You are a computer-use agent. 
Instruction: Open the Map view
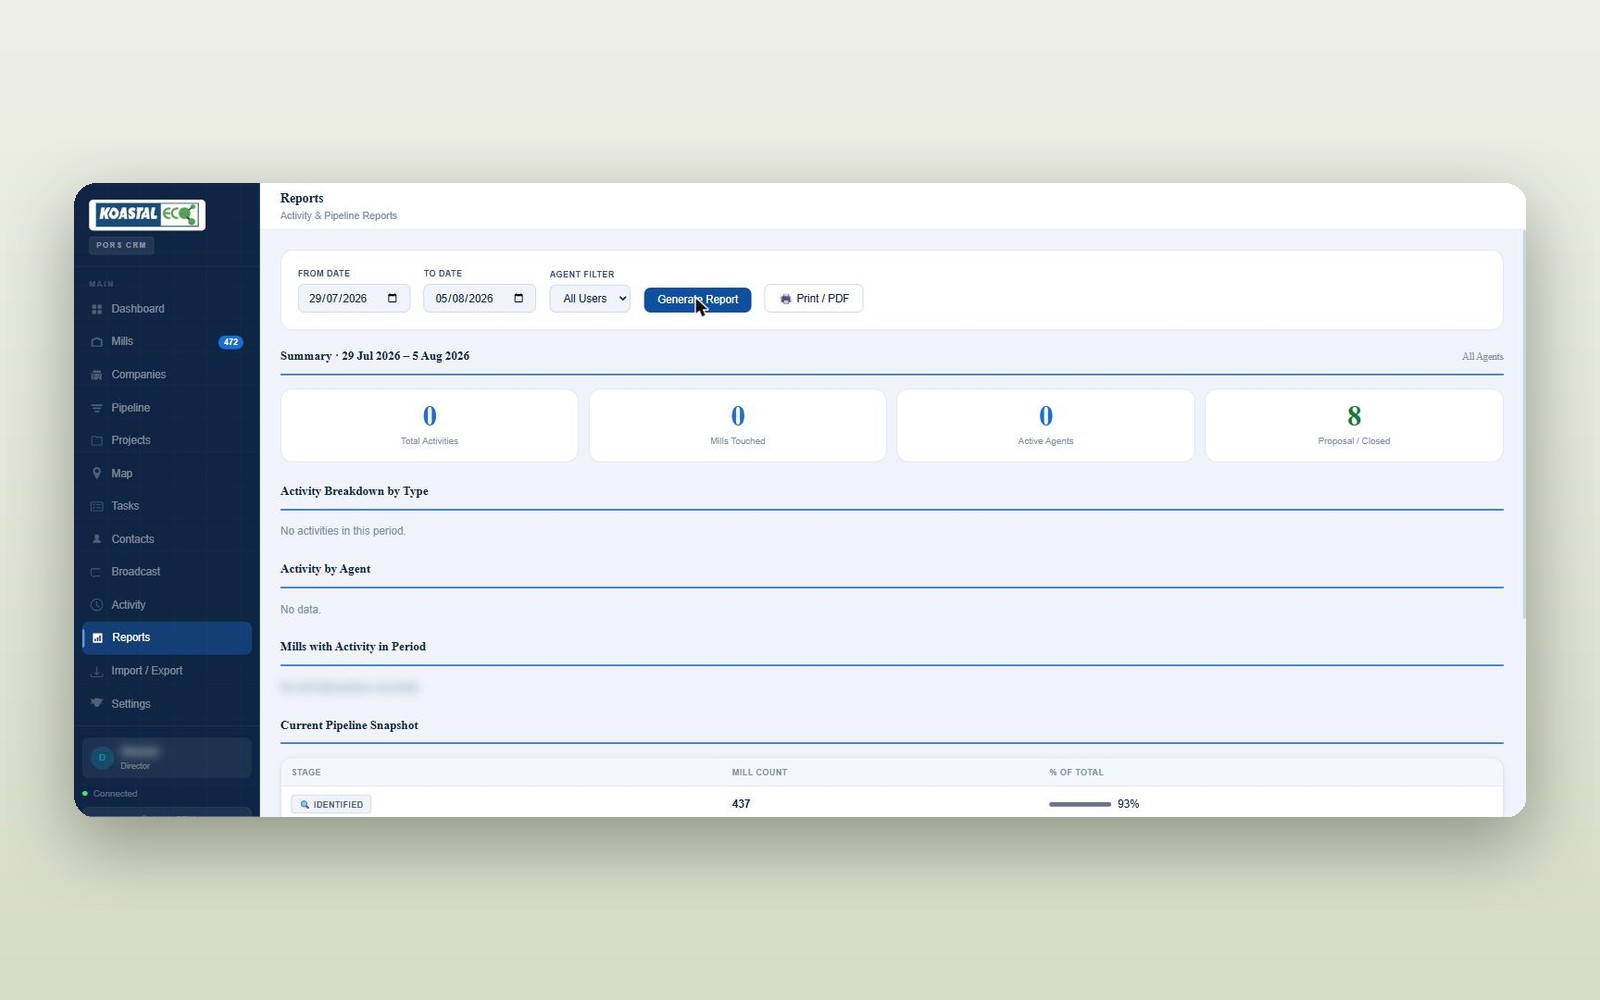(x=167, y=473)
